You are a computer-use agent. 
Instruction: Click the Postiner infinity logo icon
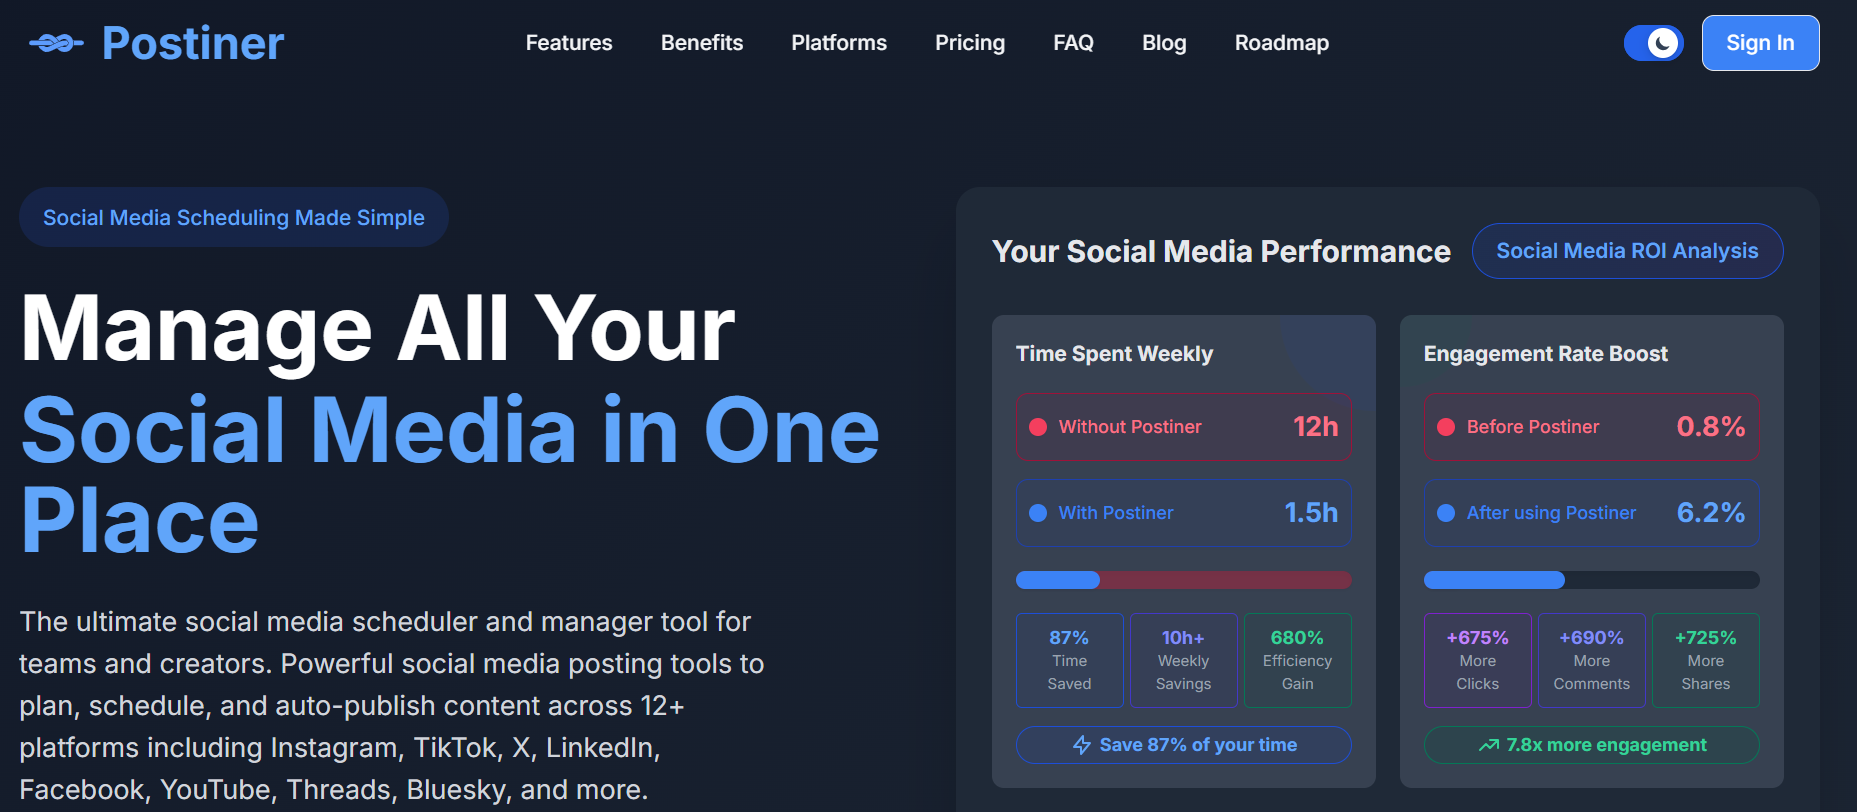[x=56, y=43]
